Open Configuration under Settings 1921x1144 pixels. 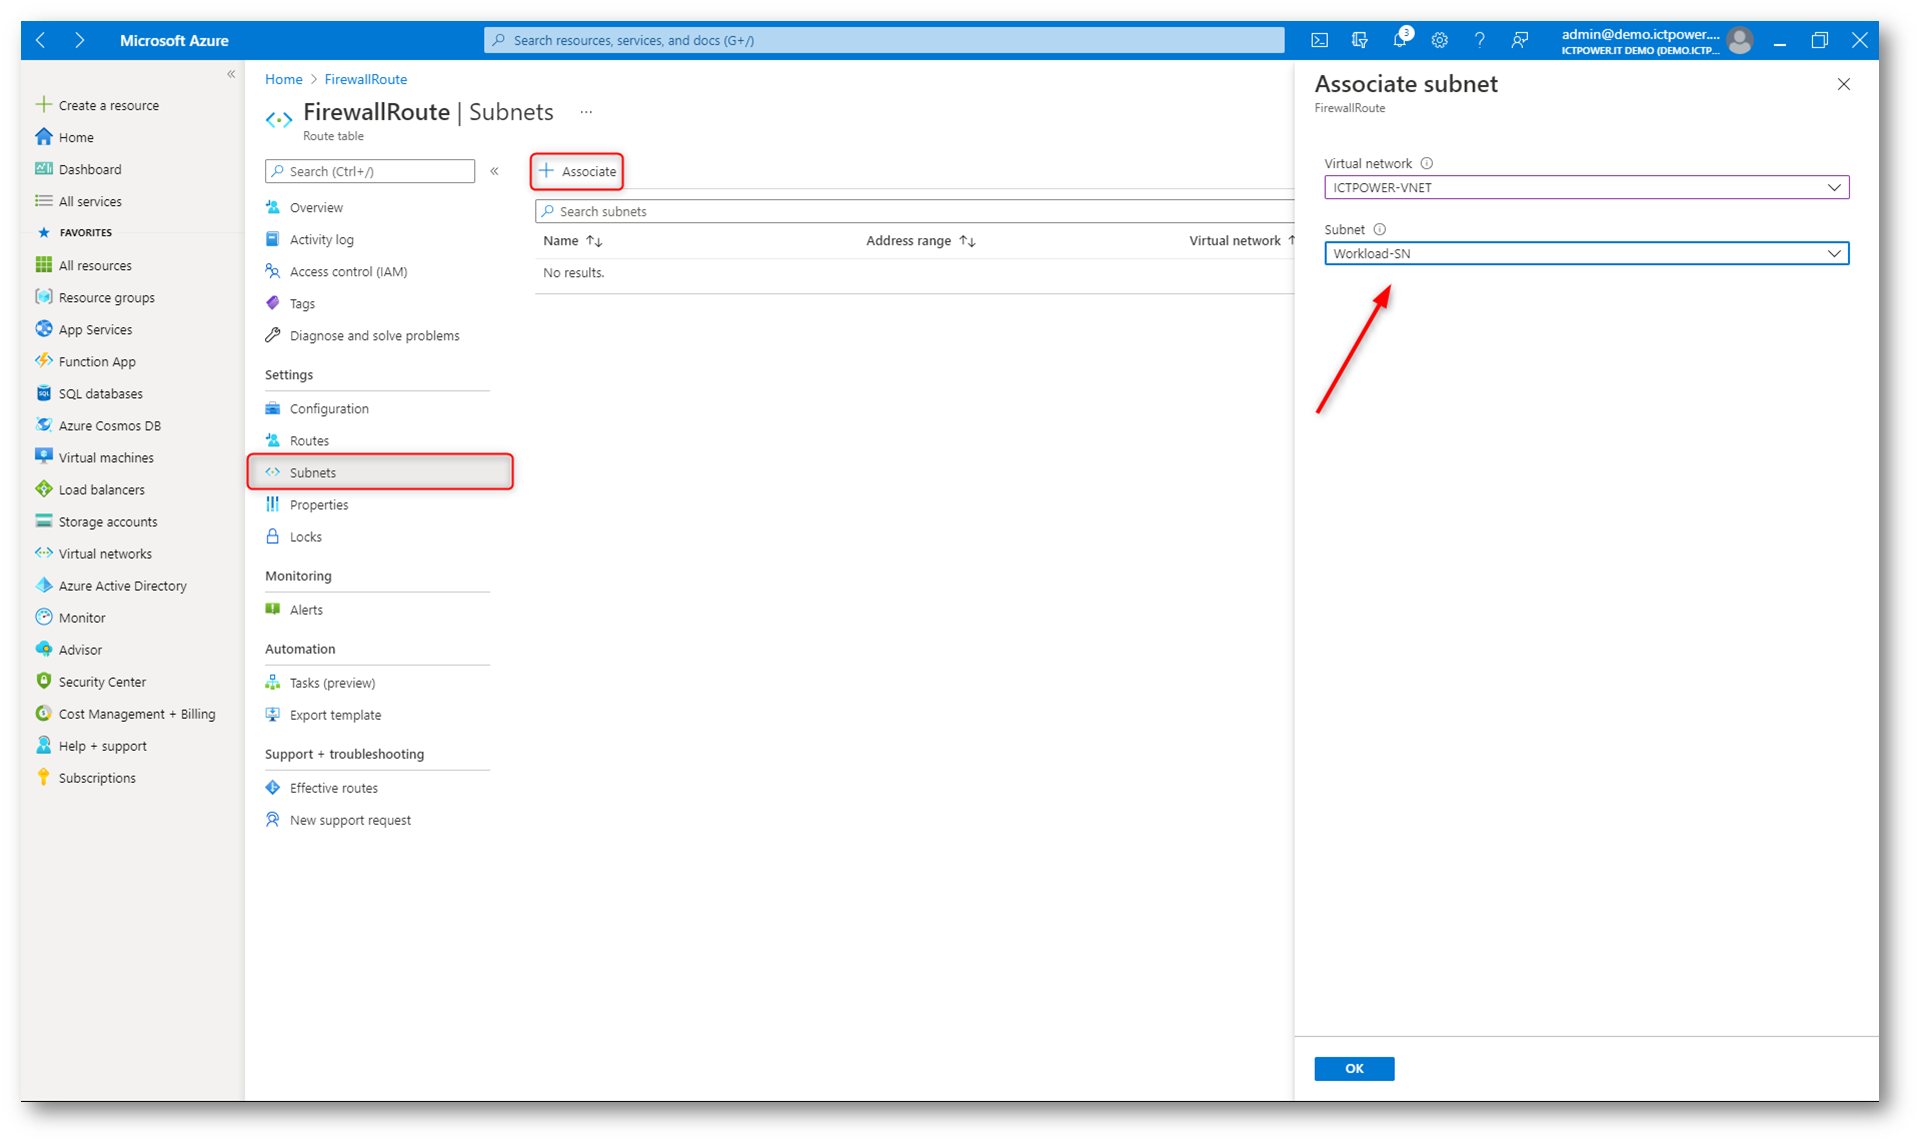[329, 408]
